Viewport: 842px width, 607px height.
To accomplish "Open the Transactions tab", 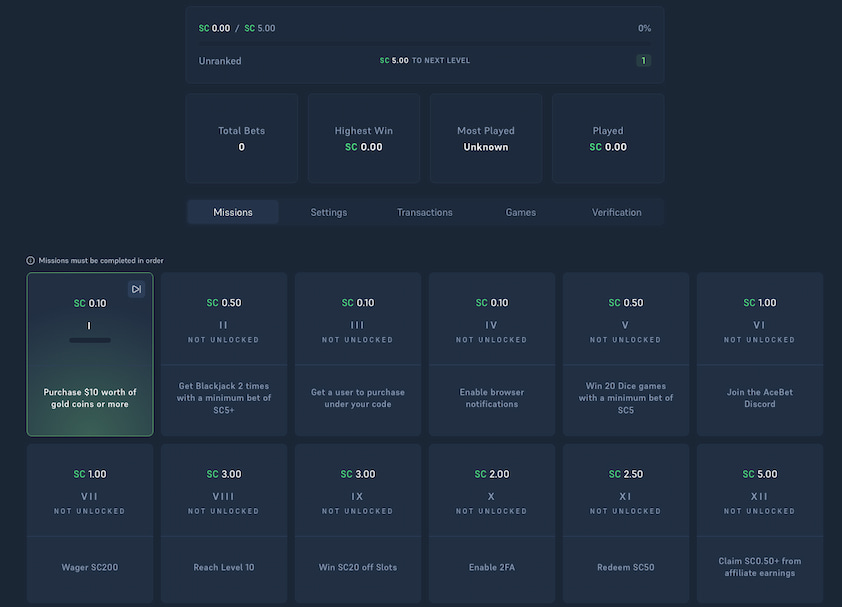I will coord(424,212).
